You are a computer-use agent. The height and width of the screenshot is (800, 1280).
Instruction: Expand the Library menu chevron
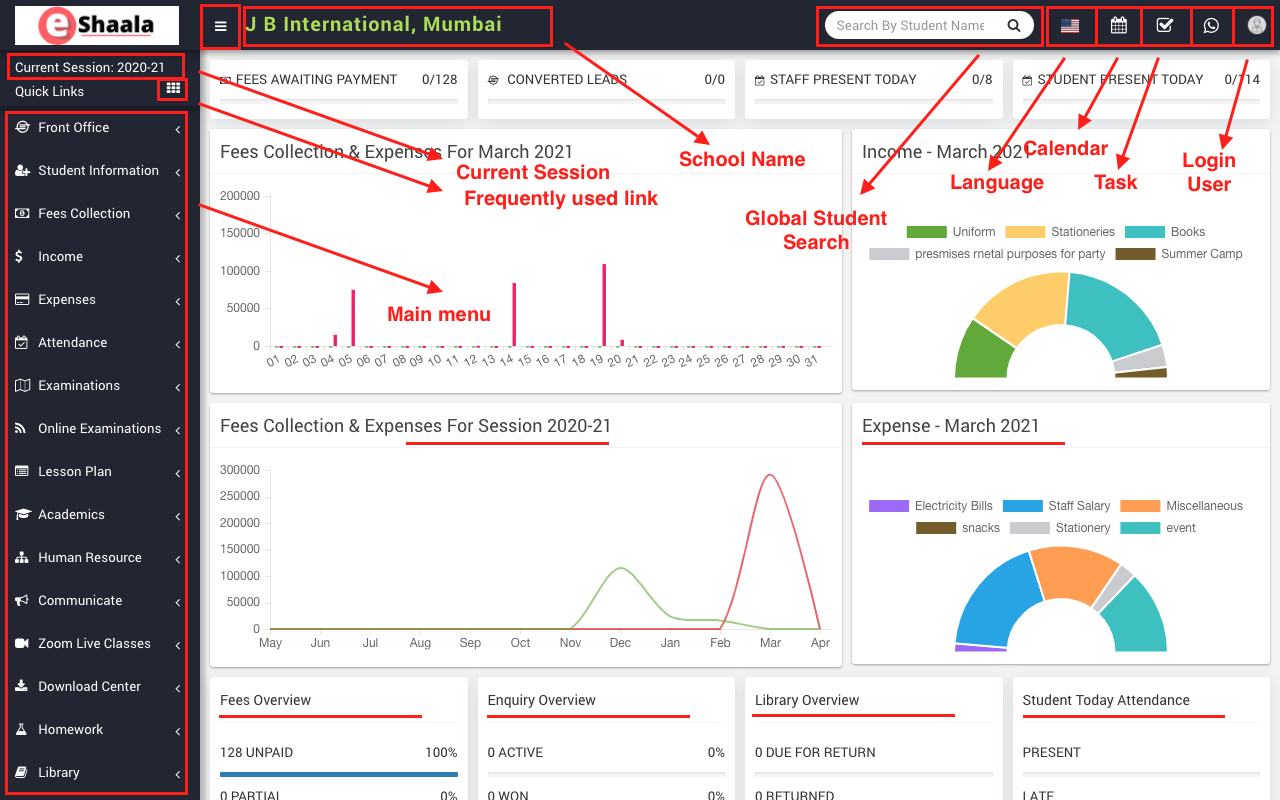pyautogui.click(x=177, y=774)
